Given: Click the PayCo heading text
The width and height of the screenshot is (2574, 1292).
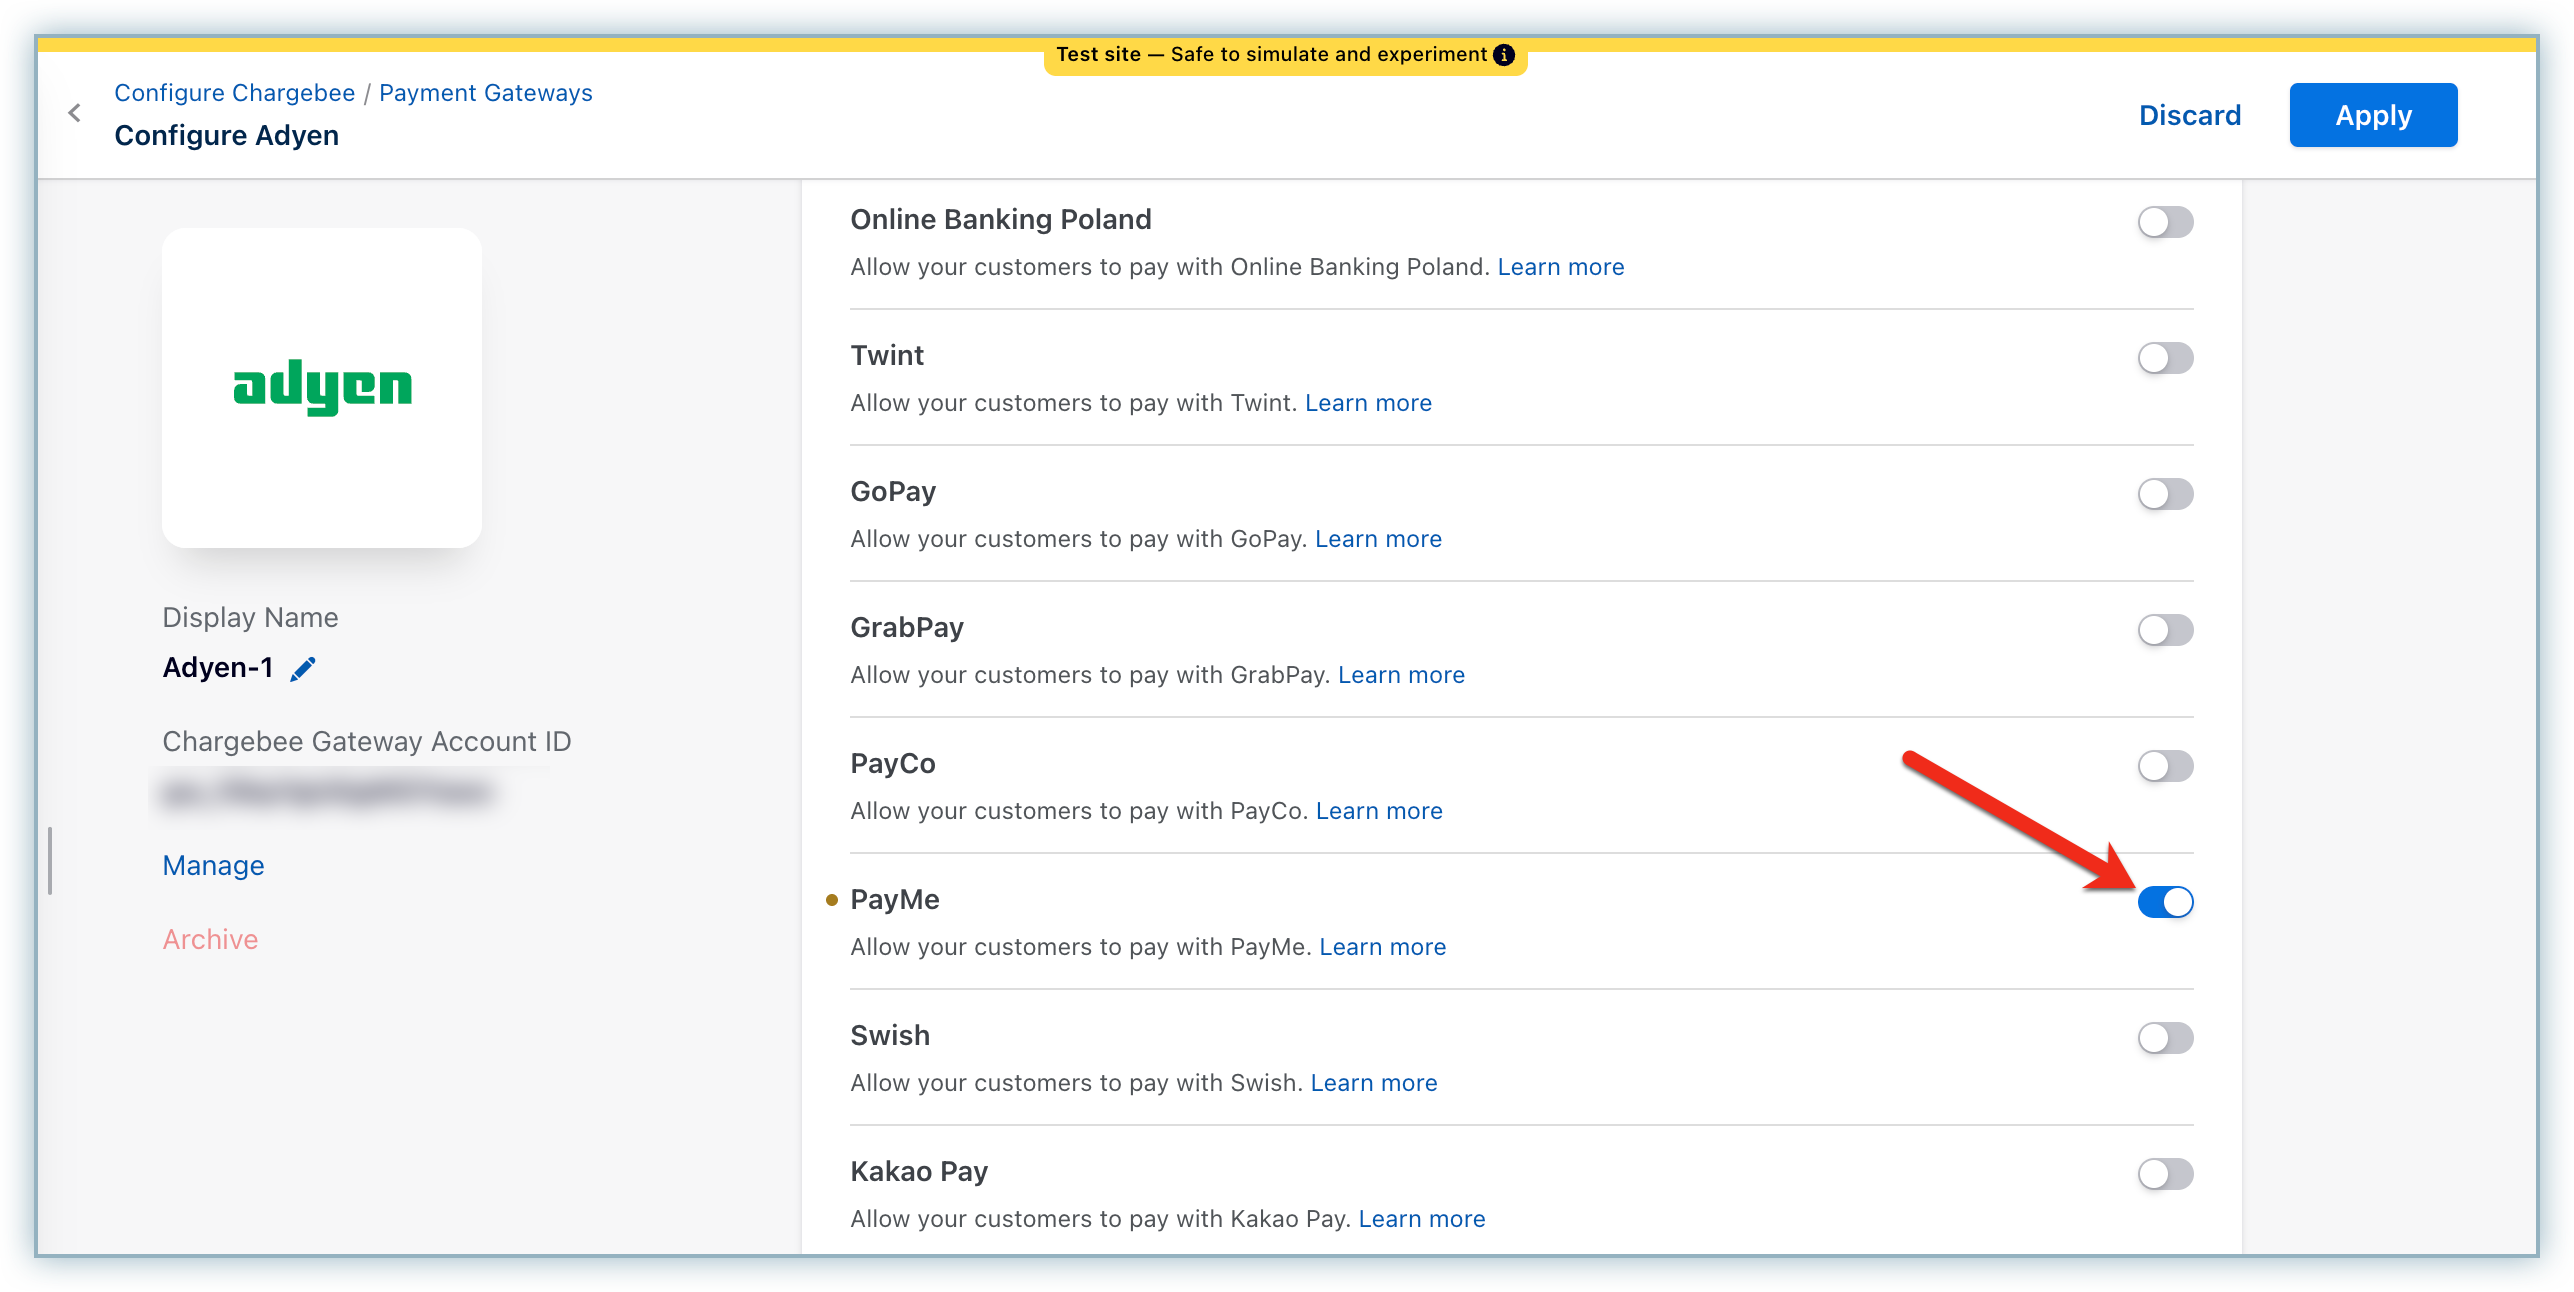Looking at the screenshot, I should pos(893,764).
